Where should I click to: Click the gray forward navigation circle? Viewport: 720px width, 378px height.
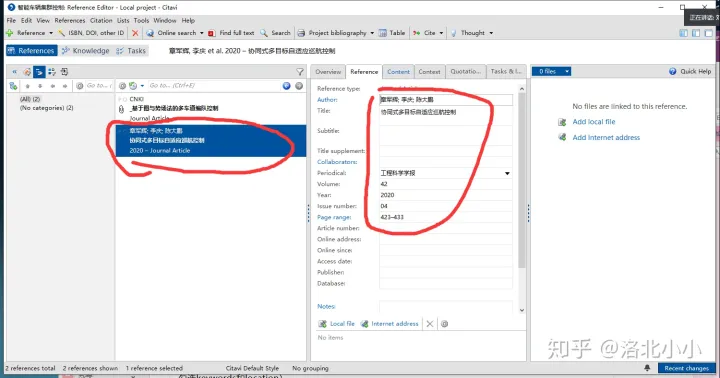point(299,85)
